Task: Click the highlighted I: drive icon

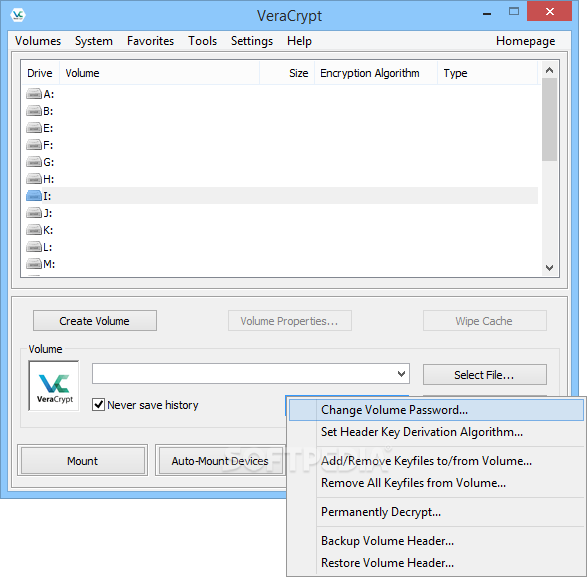Action: pyautogui.click(x=34, y=196)
